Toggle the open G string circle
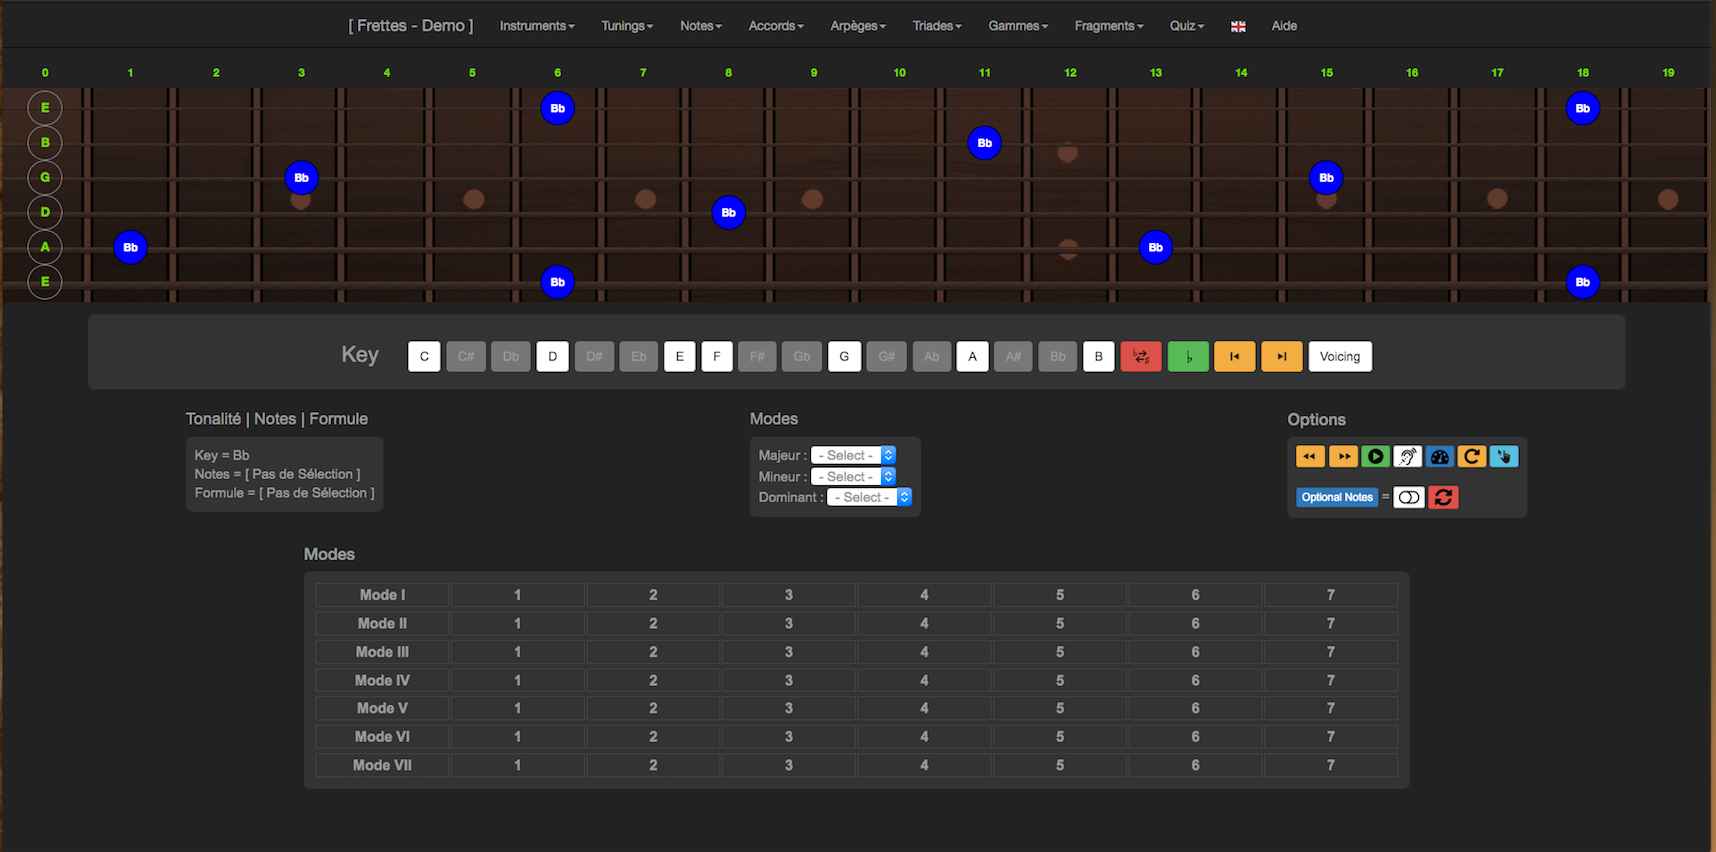 pos(45,178)
